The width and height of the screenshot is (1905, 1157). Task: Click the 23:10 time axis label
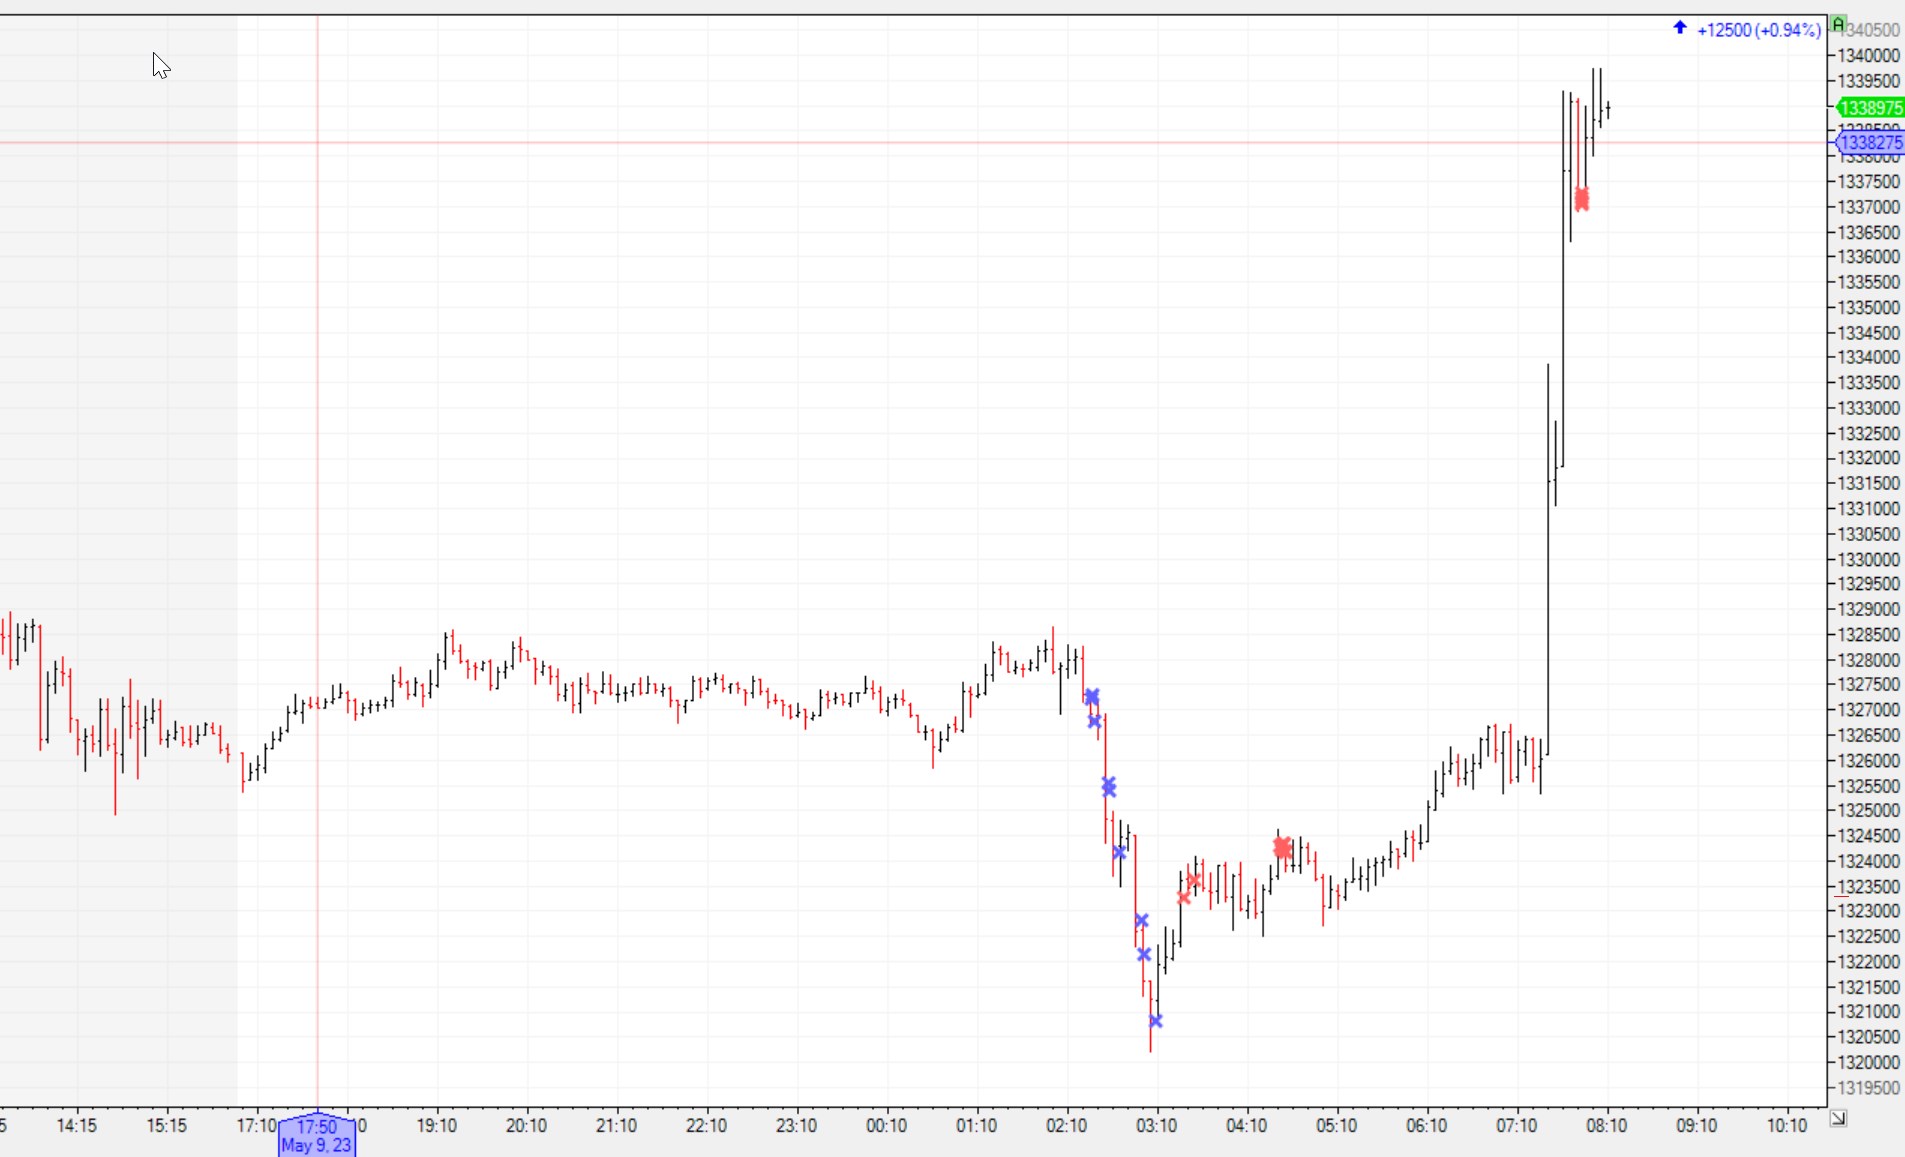click(796, 1126)
